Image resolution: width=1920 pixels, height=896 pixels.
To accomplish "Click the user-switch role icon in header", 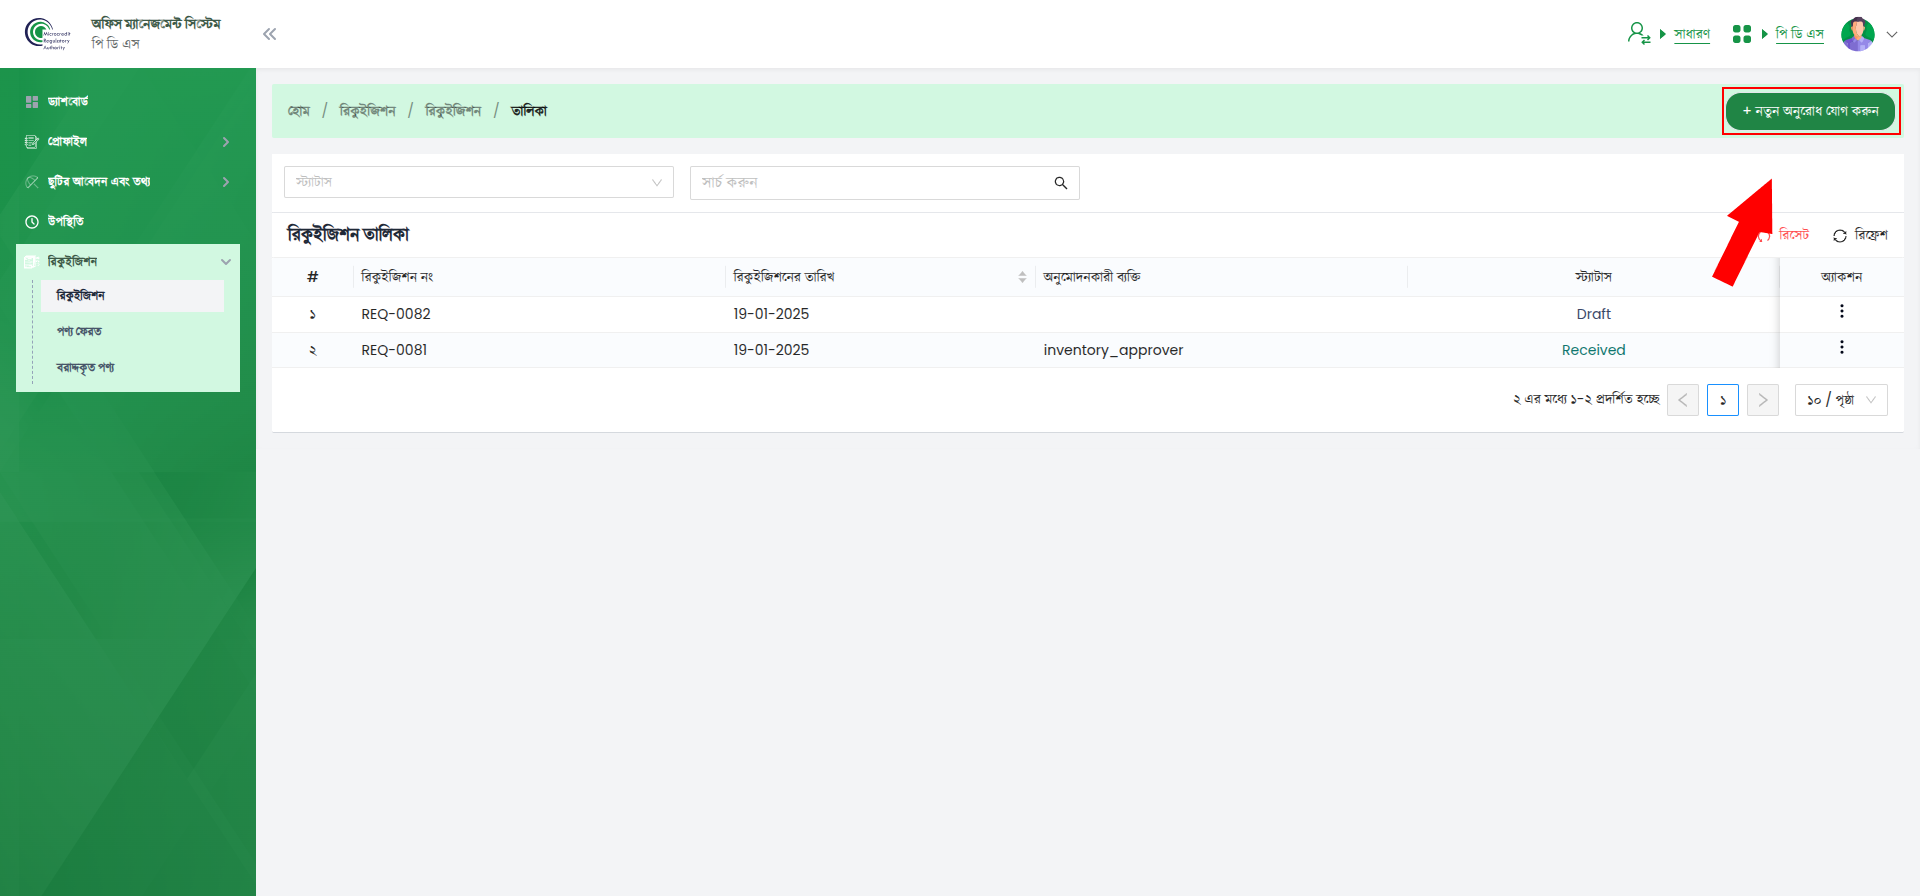I will 1638,33.
